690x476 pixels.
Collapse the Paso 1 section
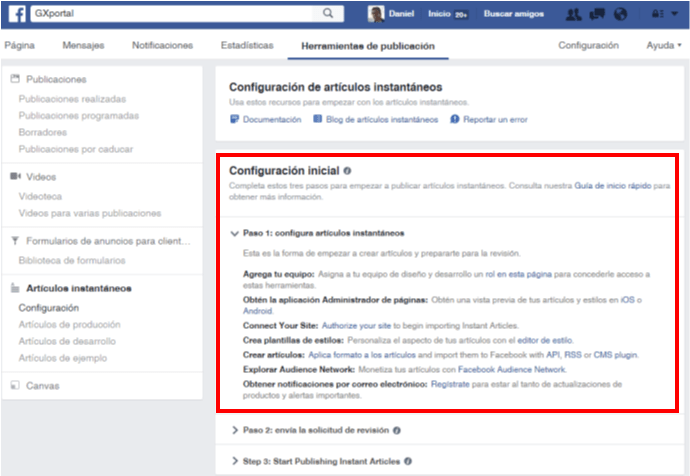234,232
